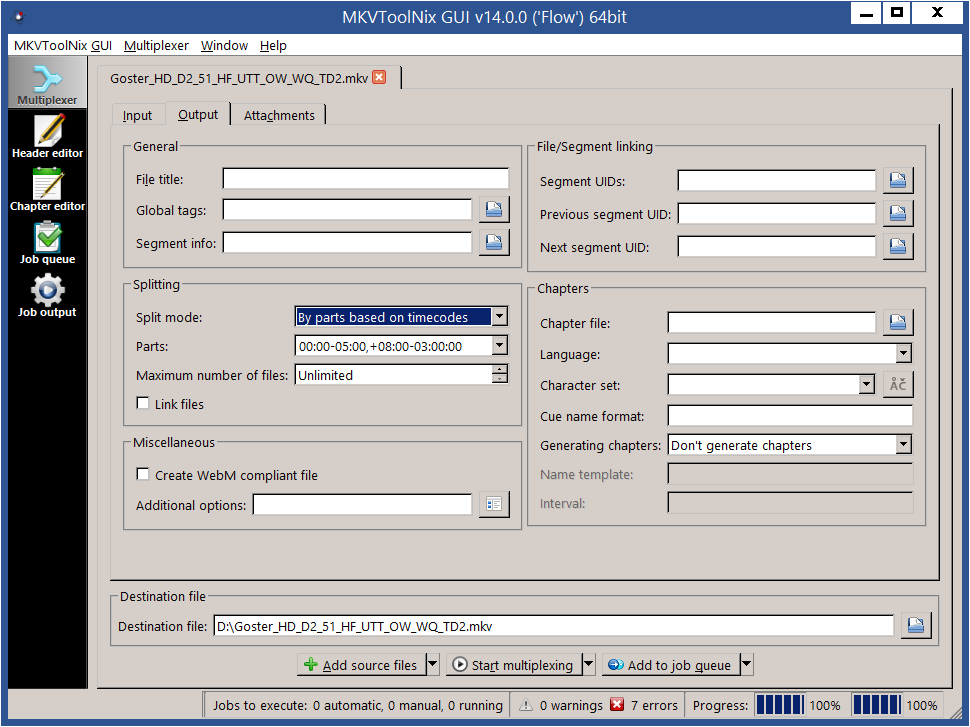Browse for Global tags file
The width and height of the screenshot is (970, 727).
494,210
